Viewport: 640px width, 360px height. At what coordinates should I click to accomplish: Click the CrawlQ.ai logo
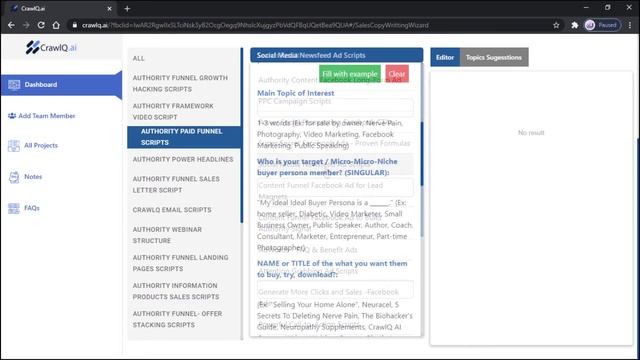(x=51, y=47)
